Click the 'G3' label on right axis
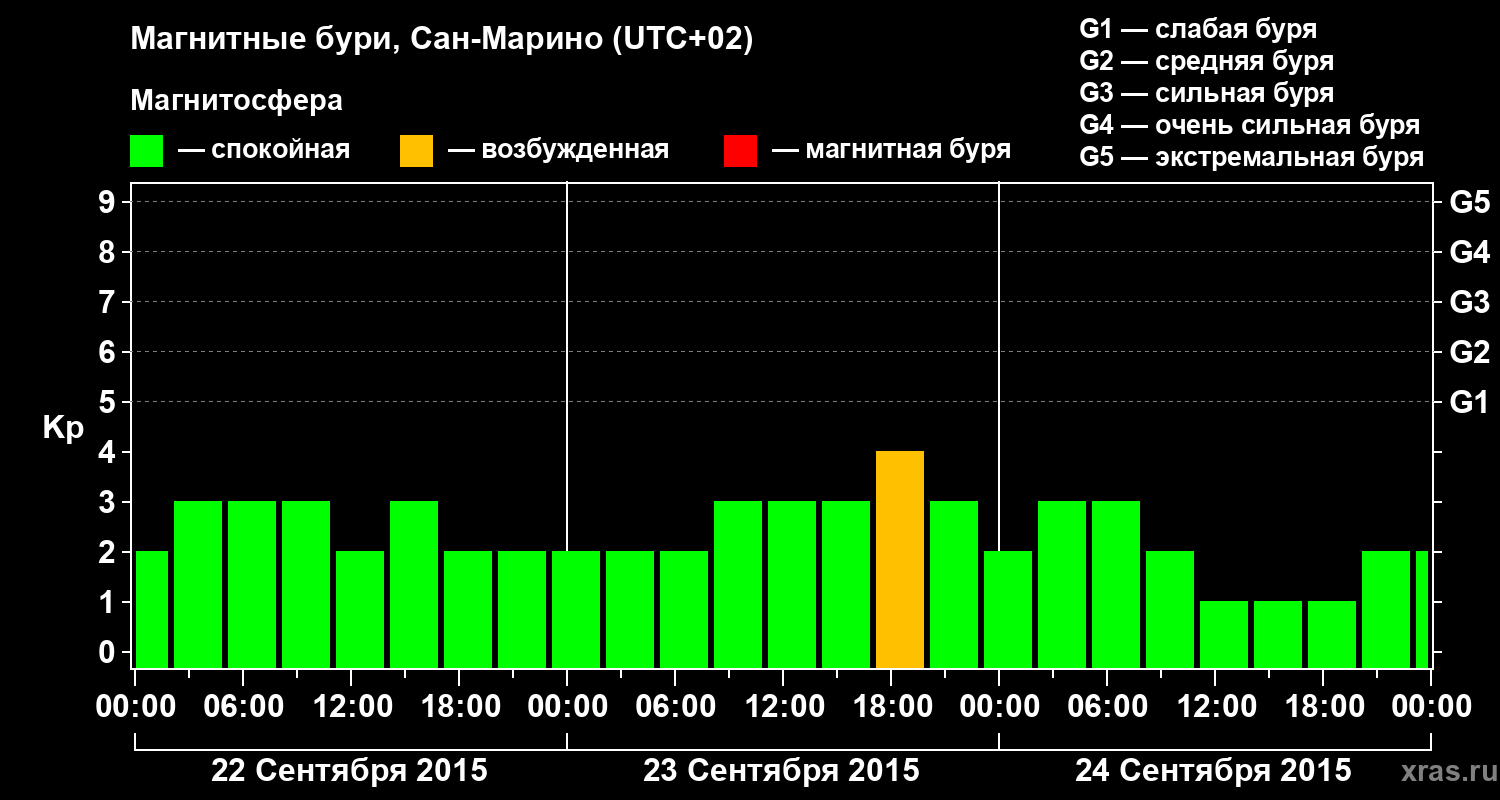 1469,302
